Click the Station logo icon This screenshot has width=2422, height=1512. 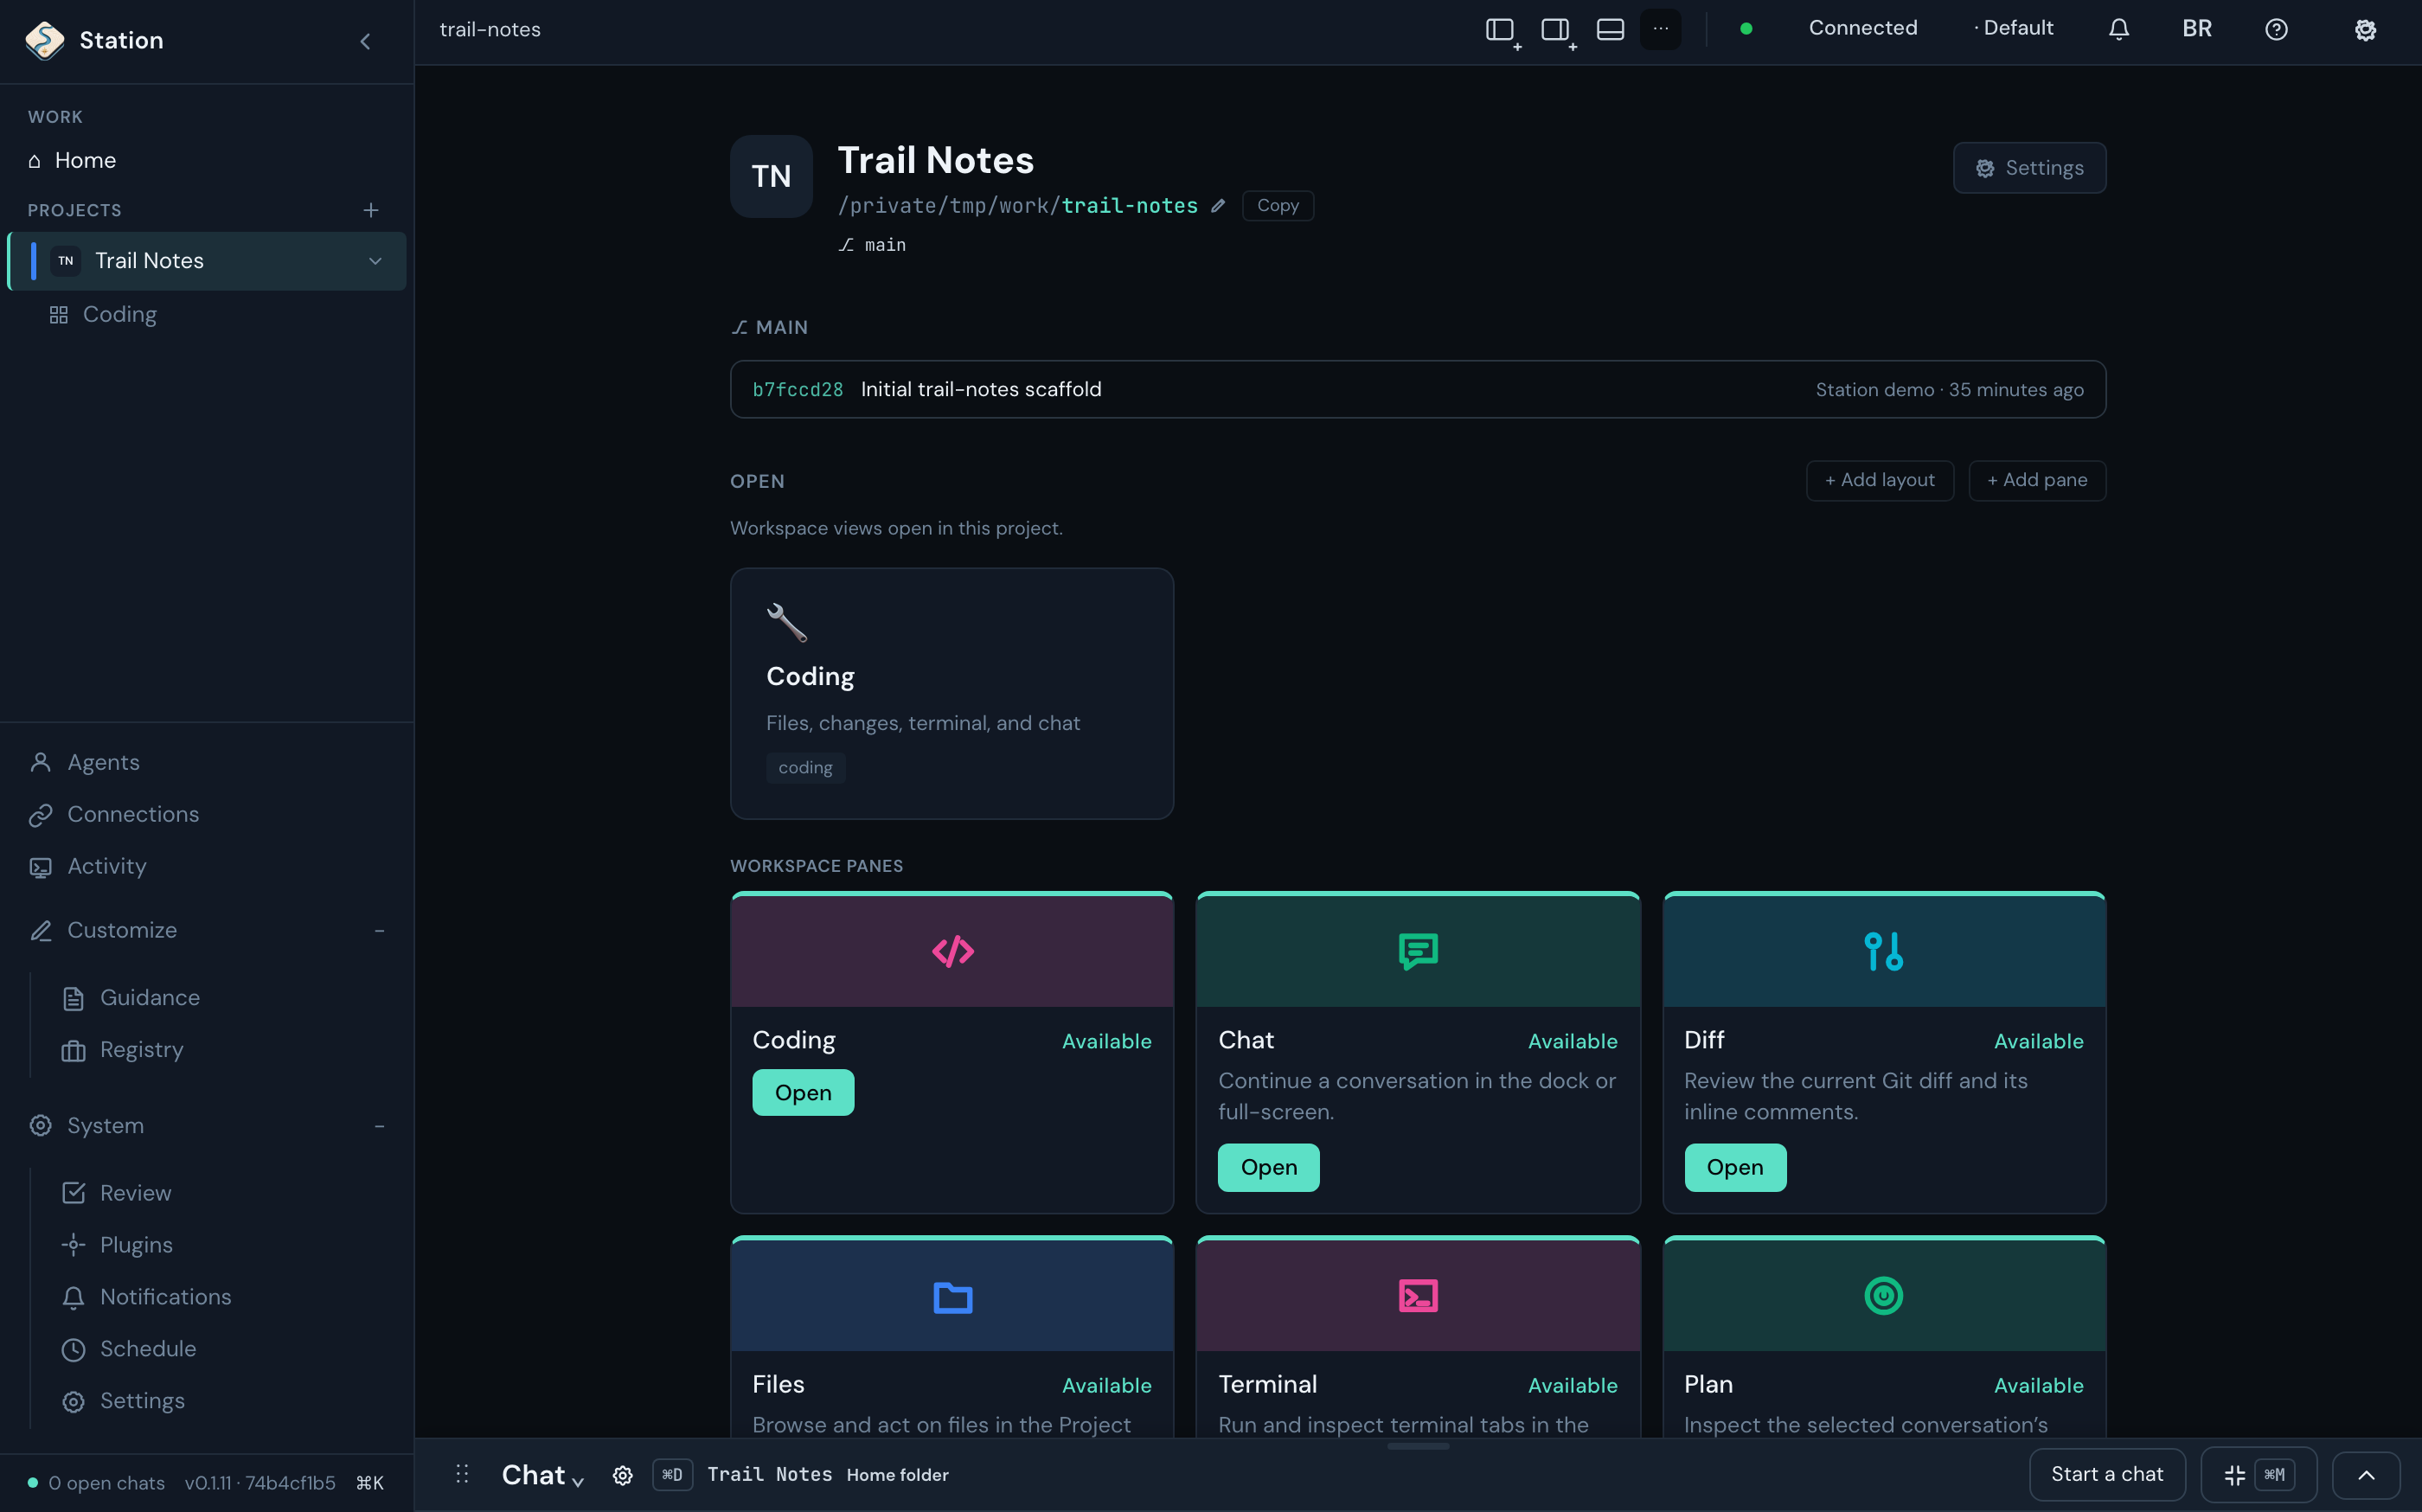(x=45, y=41)
